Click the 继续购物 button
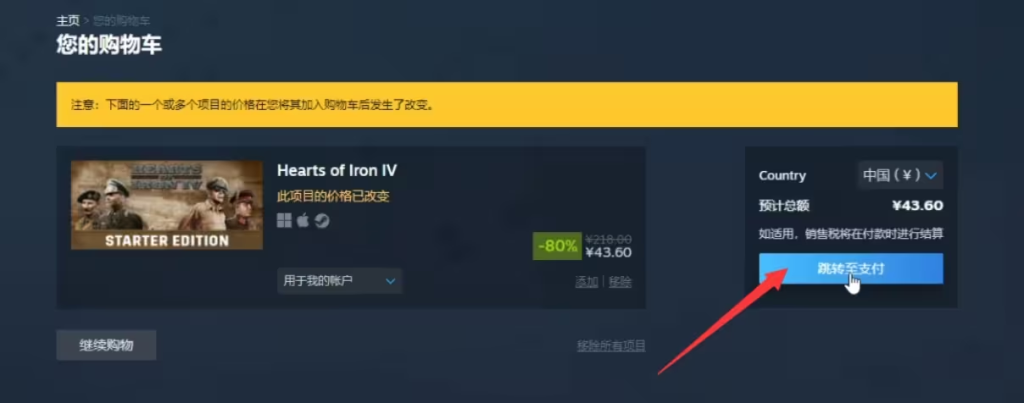Screen dimensions: 1024x403 point(106,345)
